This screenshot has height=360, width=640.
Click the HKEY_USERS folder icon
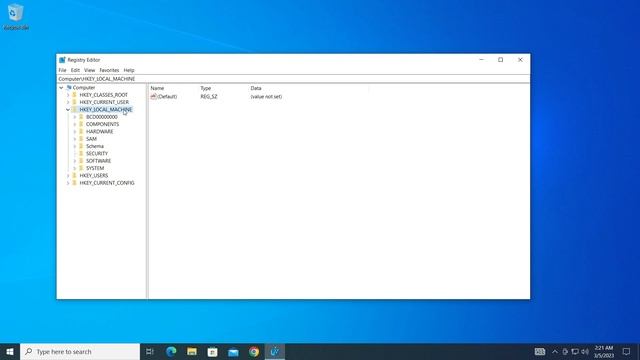[74, 176]
